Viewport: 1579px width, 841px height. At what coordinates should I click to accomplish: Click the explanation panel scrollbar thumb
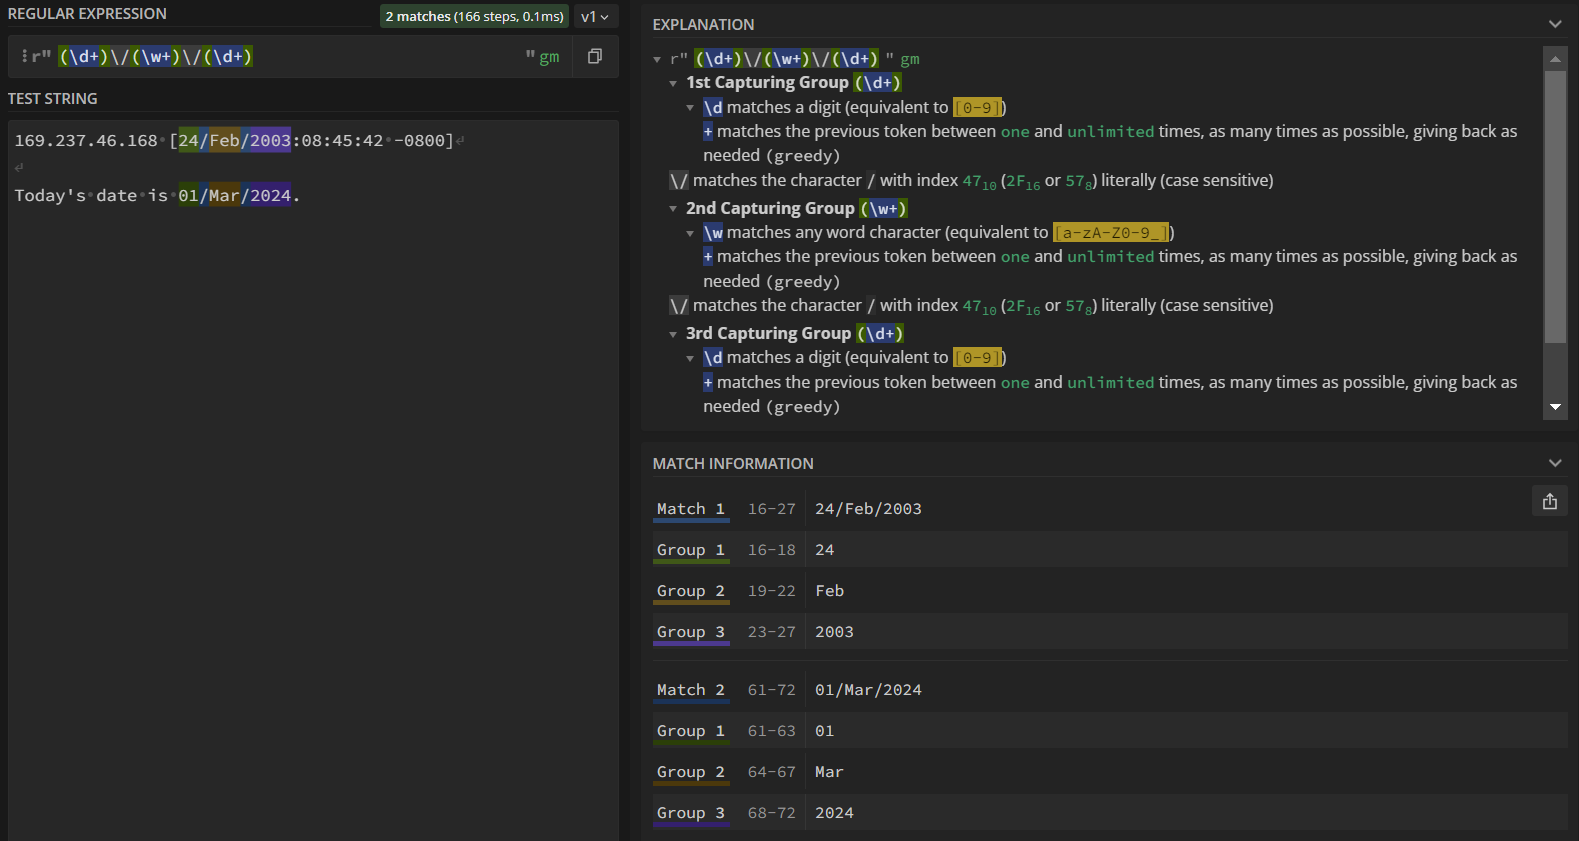click(1555, 206)
